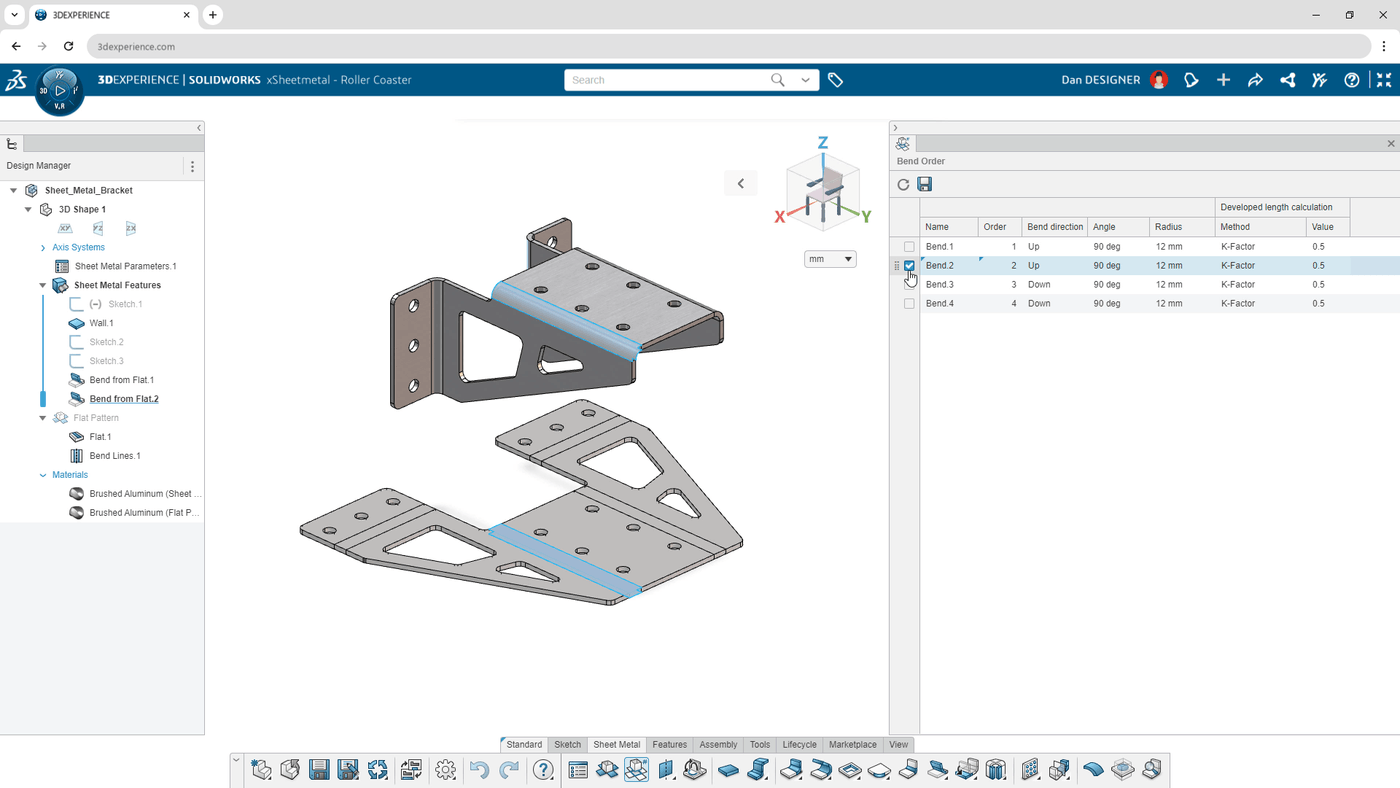1400x788 pixels.
Task: Open the Flat Pattern tool on the toolbar
Action: tap(636, 769)
